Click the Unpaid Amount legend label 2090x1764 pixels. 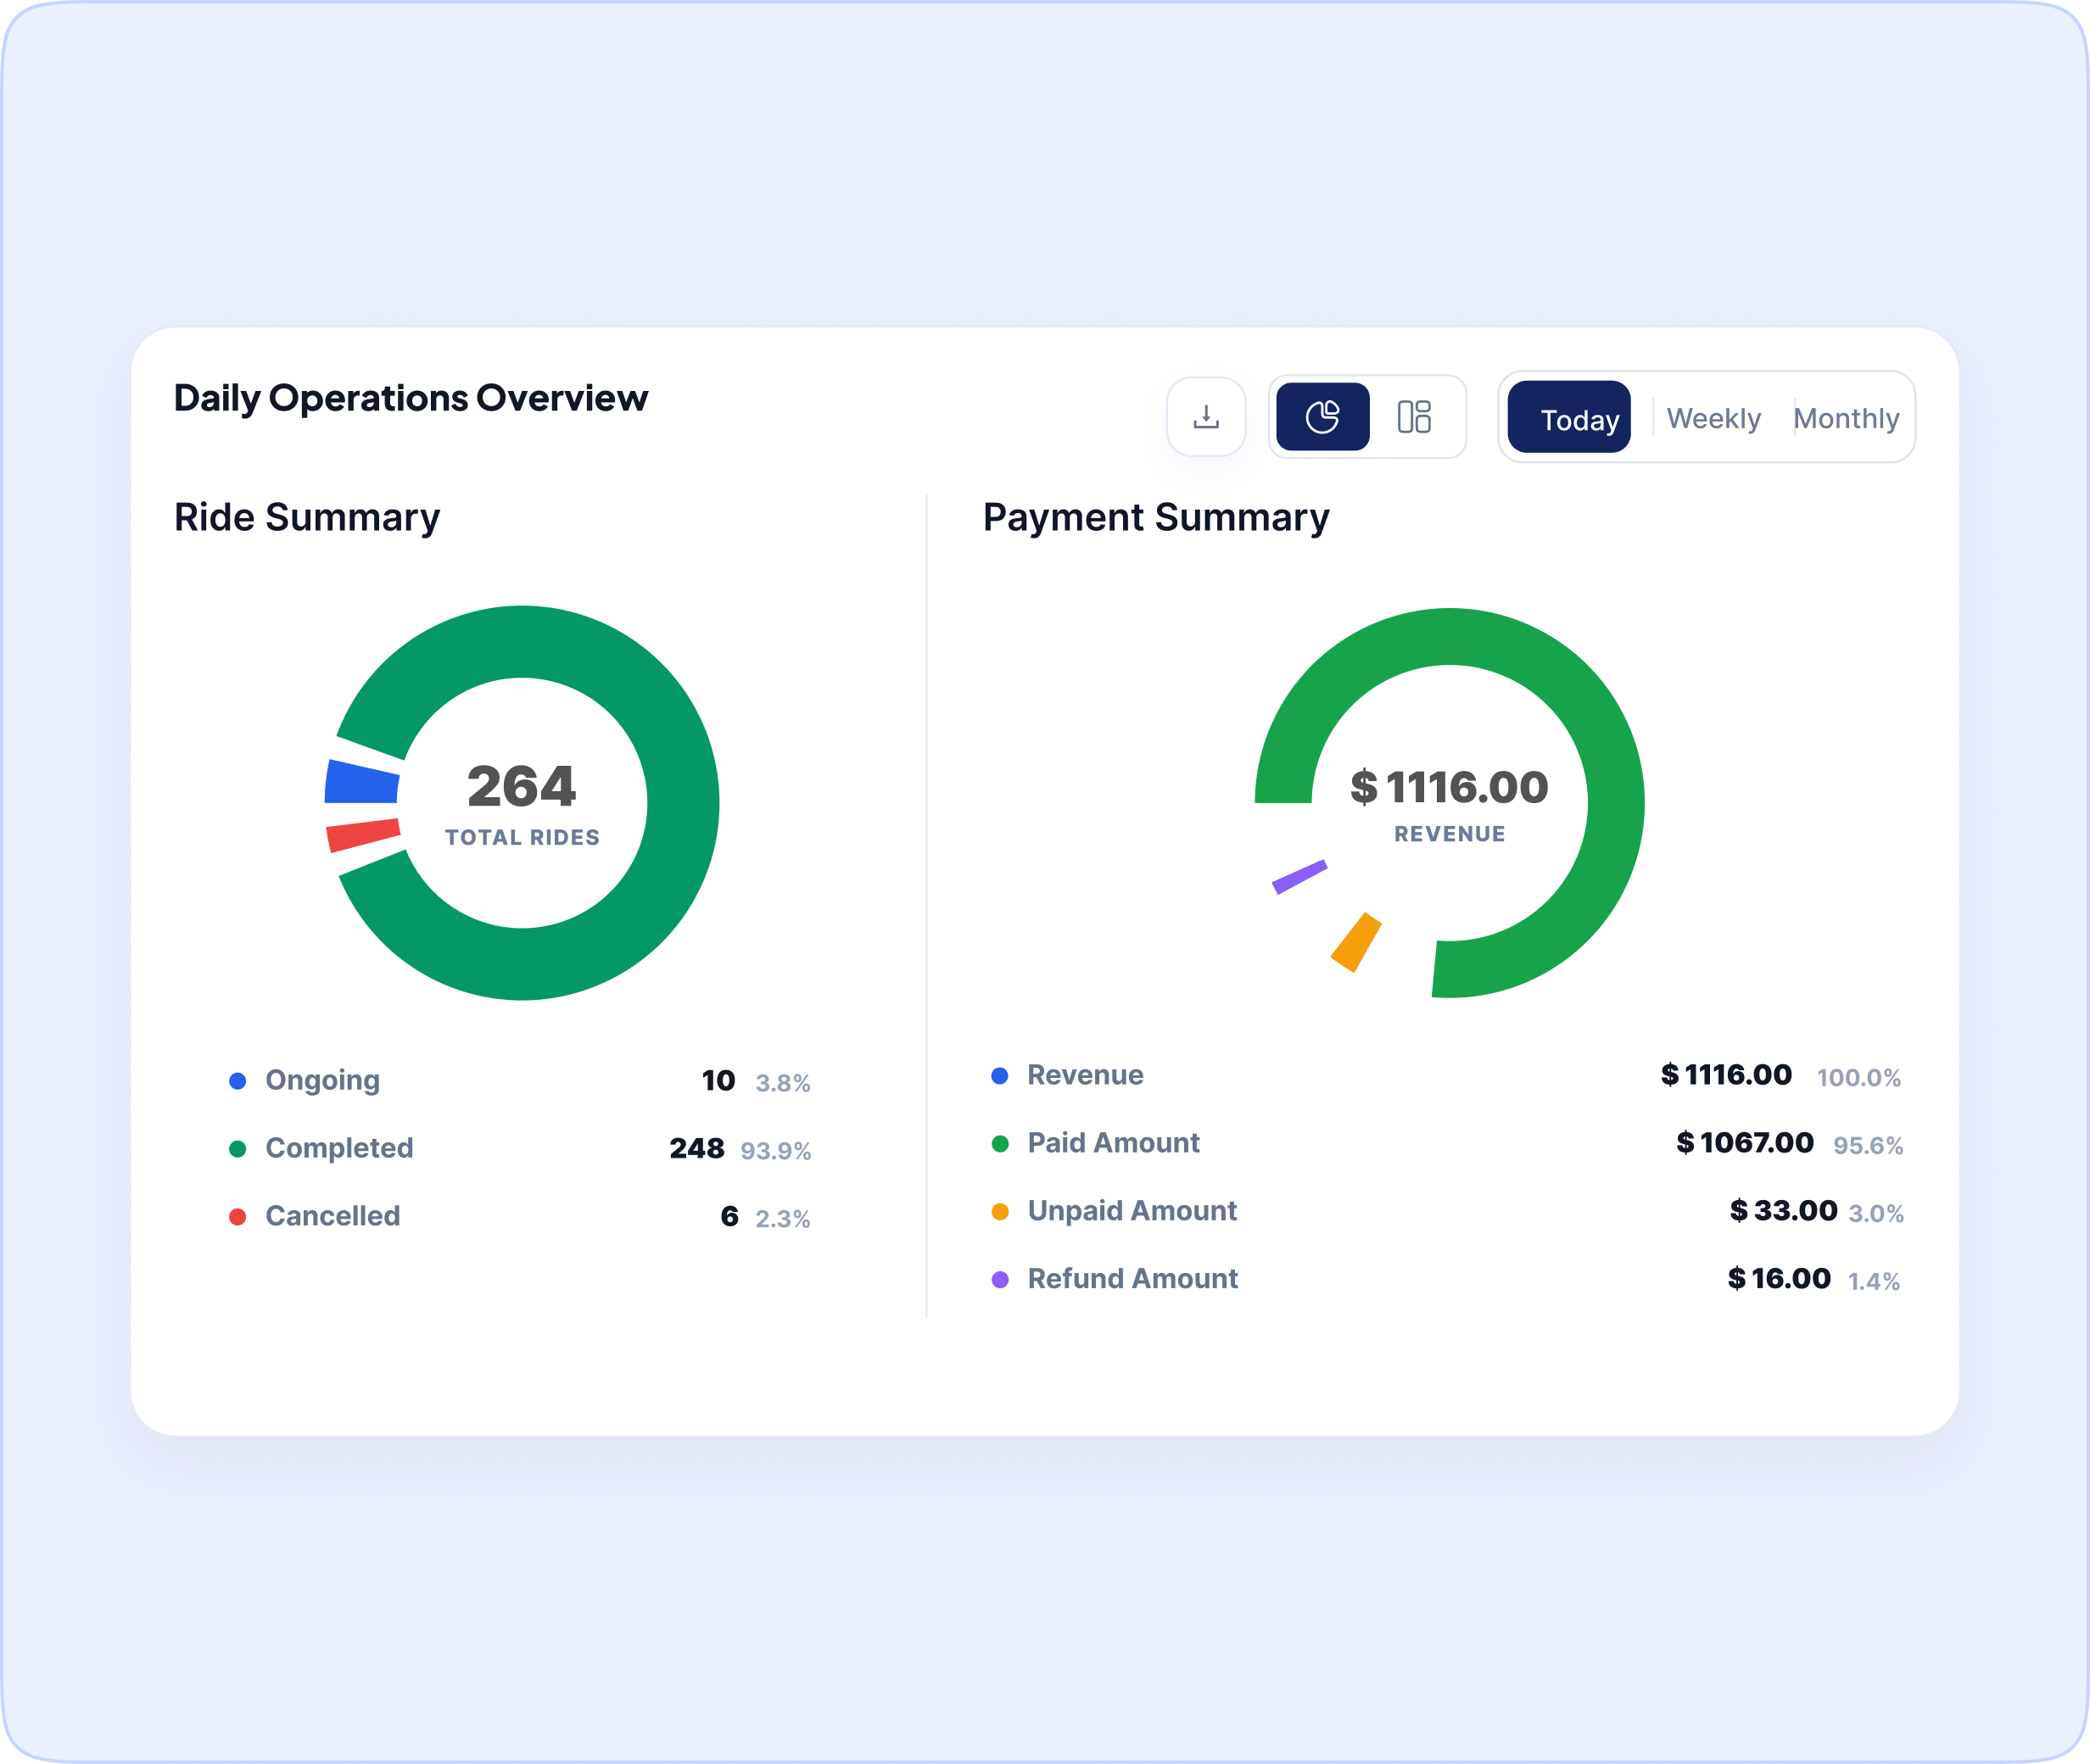click(1132, 1211)
